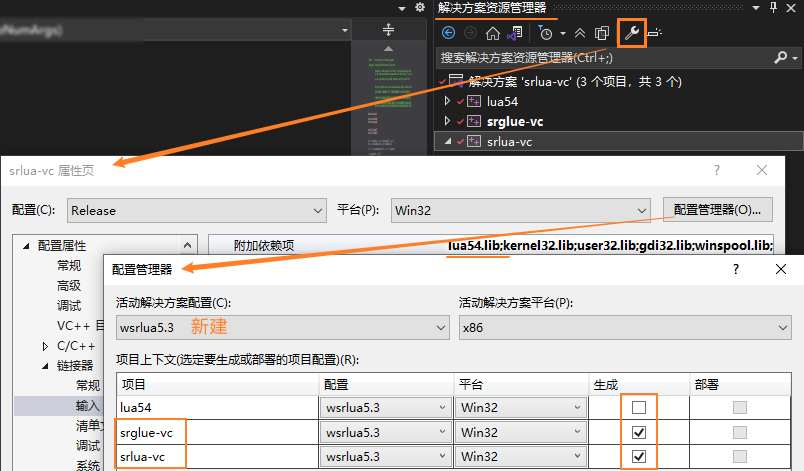Open the 配置(C) Release dropdown
Viewport: 804px width, 471px height.
click(196, 211)
